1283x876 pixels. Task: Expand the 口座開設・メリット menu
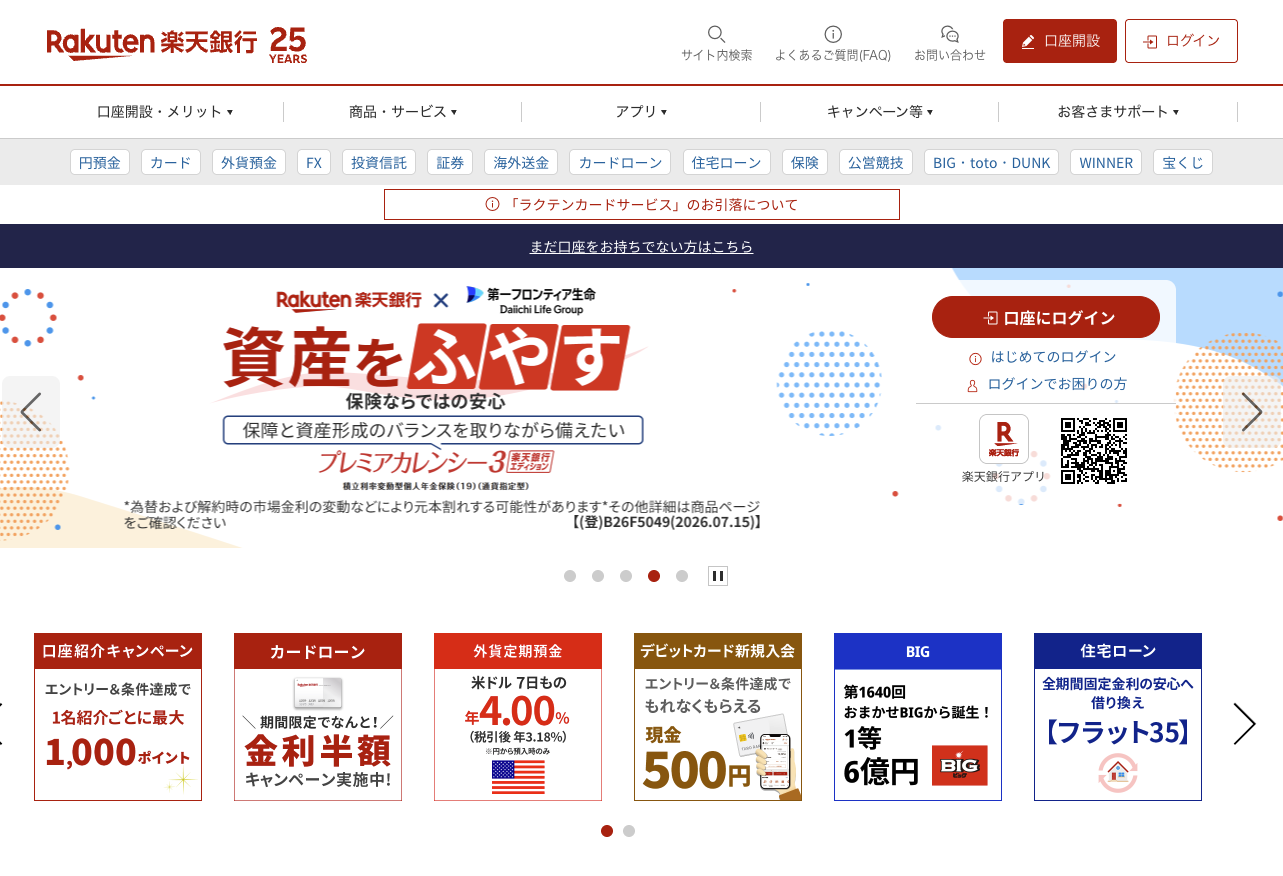pyautogui.click(x=165, y=112)
